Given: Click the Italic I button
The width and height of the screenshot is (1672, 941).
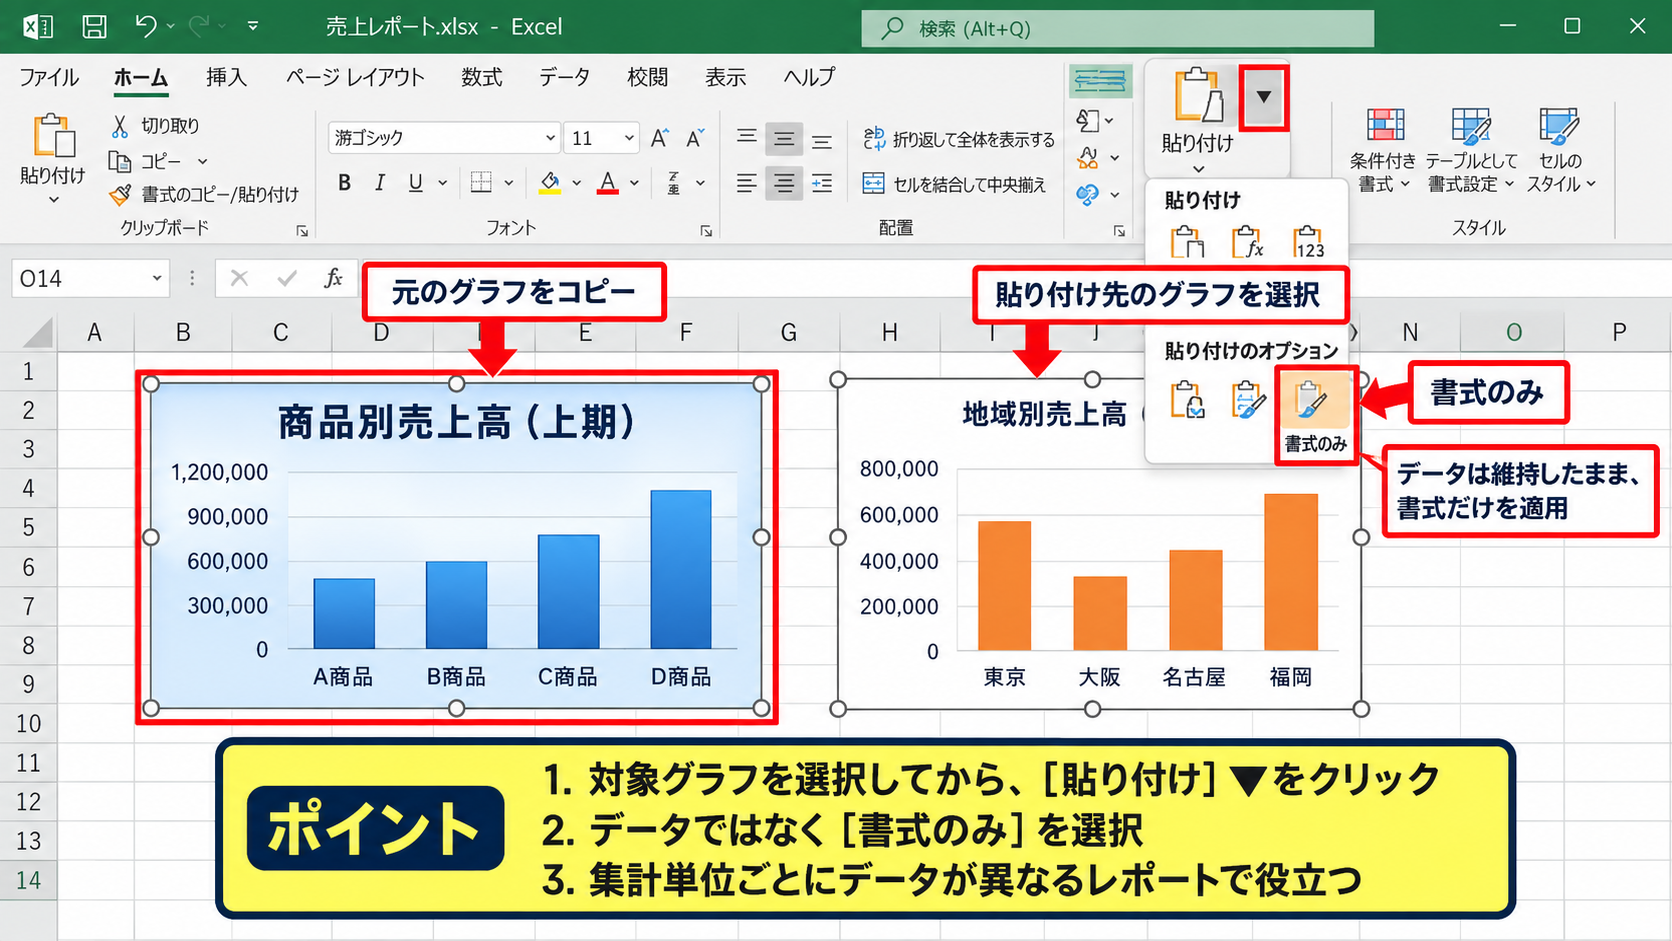Looking at the screenshot, I should 379,182.
